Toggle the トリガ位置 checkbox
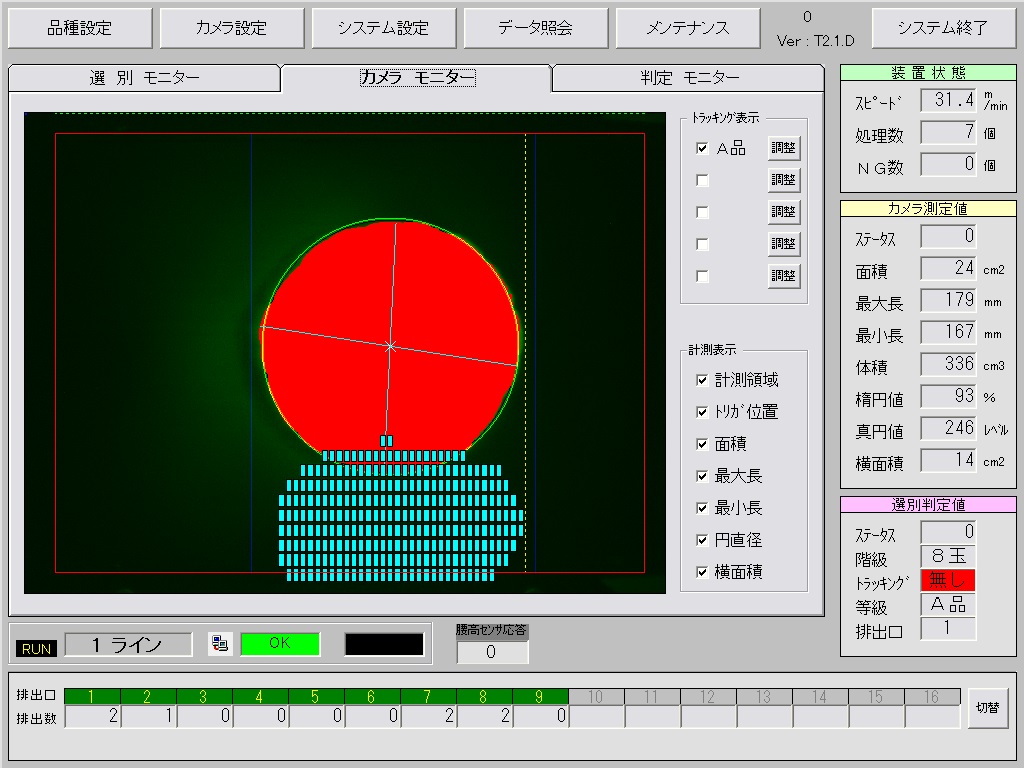Viewport: 1024px width, 768px height. coord(703,412)
